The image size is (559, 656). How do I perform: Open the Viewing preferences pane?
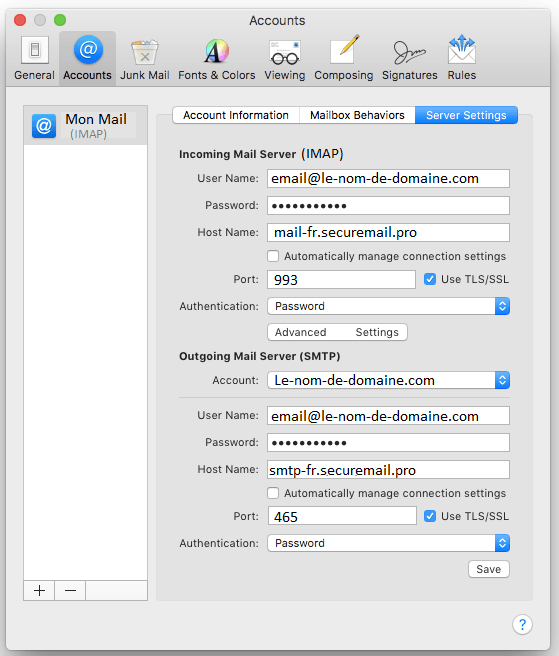pyautogui.click(x=285, y=58)
